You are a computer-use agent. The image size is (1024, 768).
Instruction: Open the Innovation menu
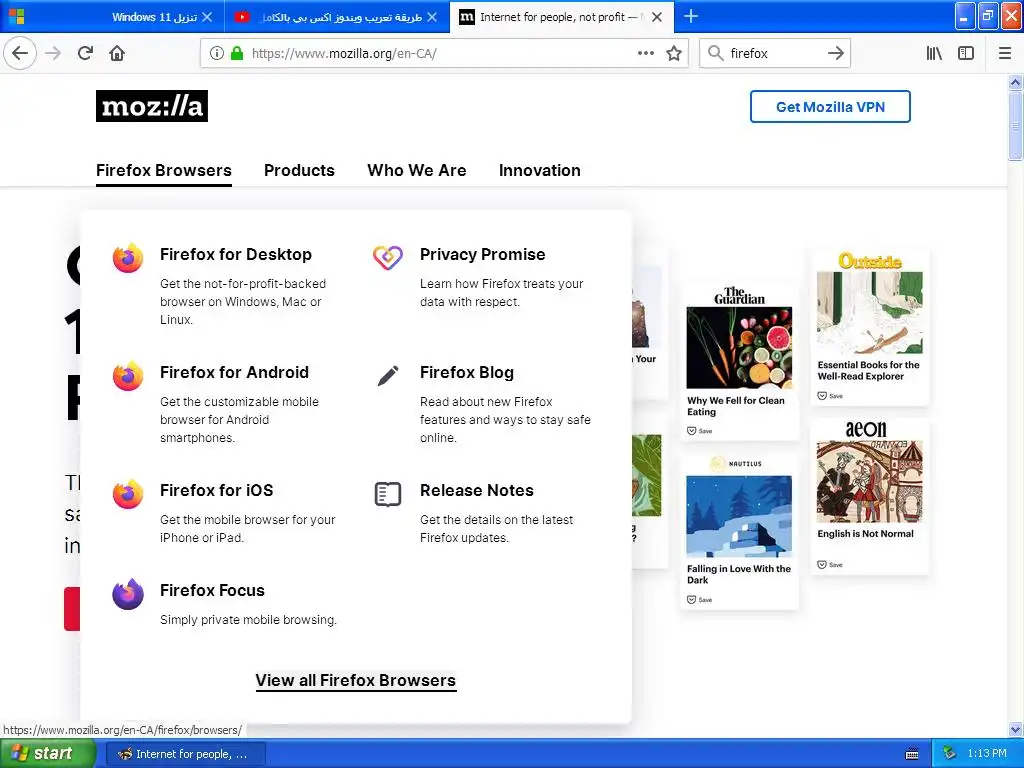point(539,170)
